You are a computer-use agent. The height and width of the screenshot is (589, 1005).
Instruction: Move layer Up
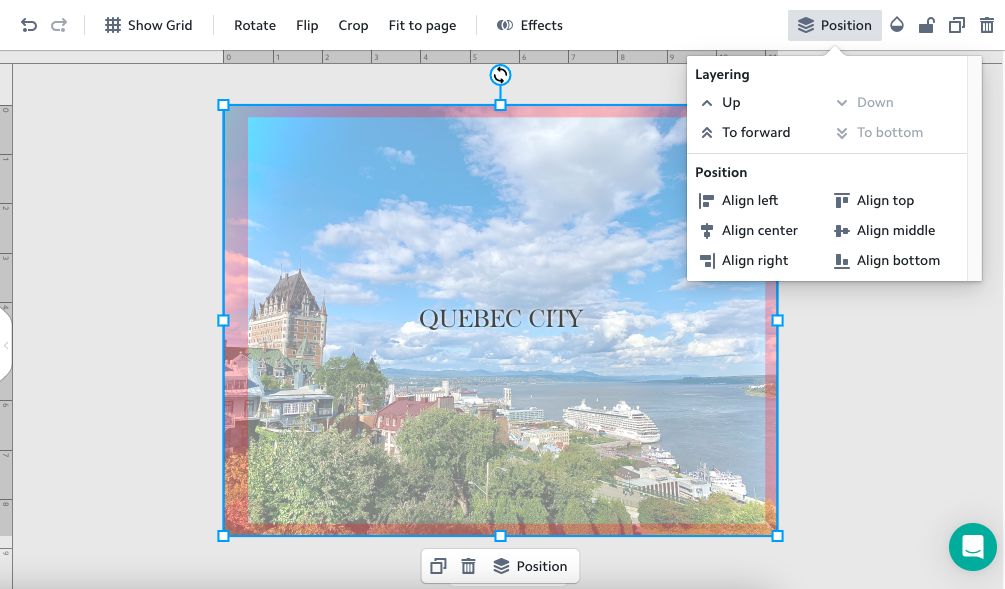pos(721,103)
